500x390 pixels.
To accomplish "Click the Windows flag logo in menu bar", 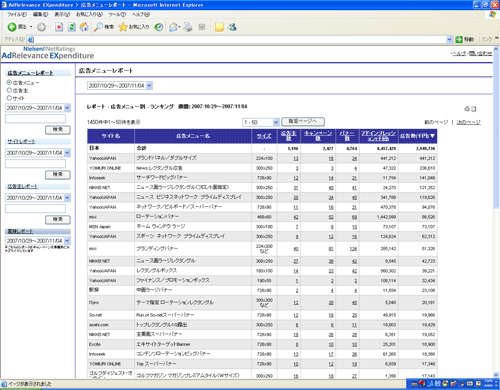I will 492,14.
